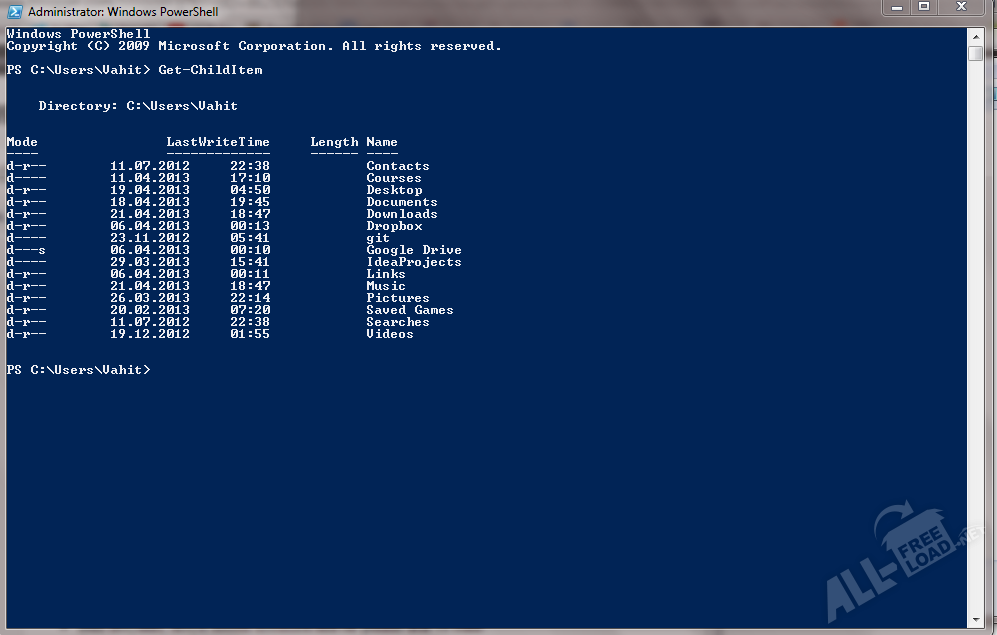Viewport: 997px width, 635px height.
Task: Click the 'LastWriteTime' column header
Action: (x=217, y=142)
